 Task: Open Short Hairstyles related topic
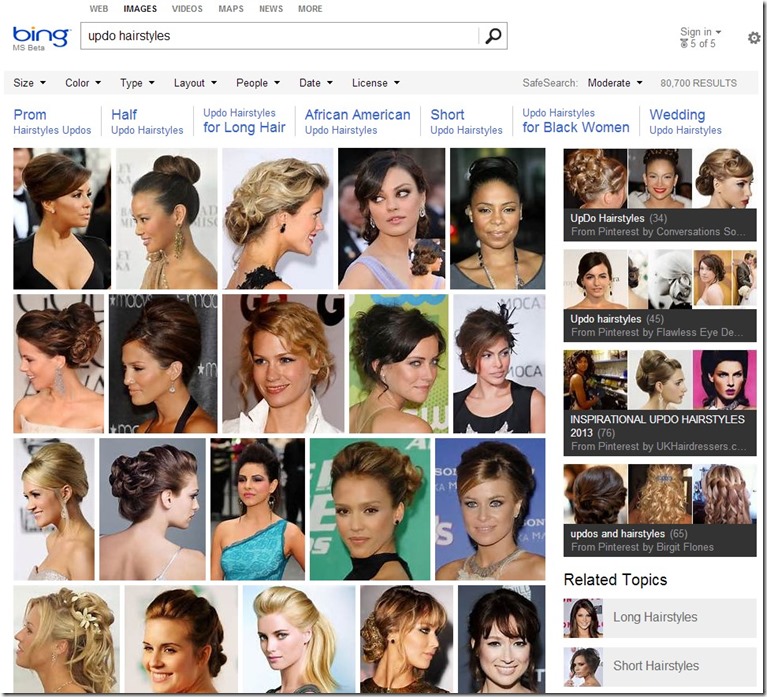660,666
